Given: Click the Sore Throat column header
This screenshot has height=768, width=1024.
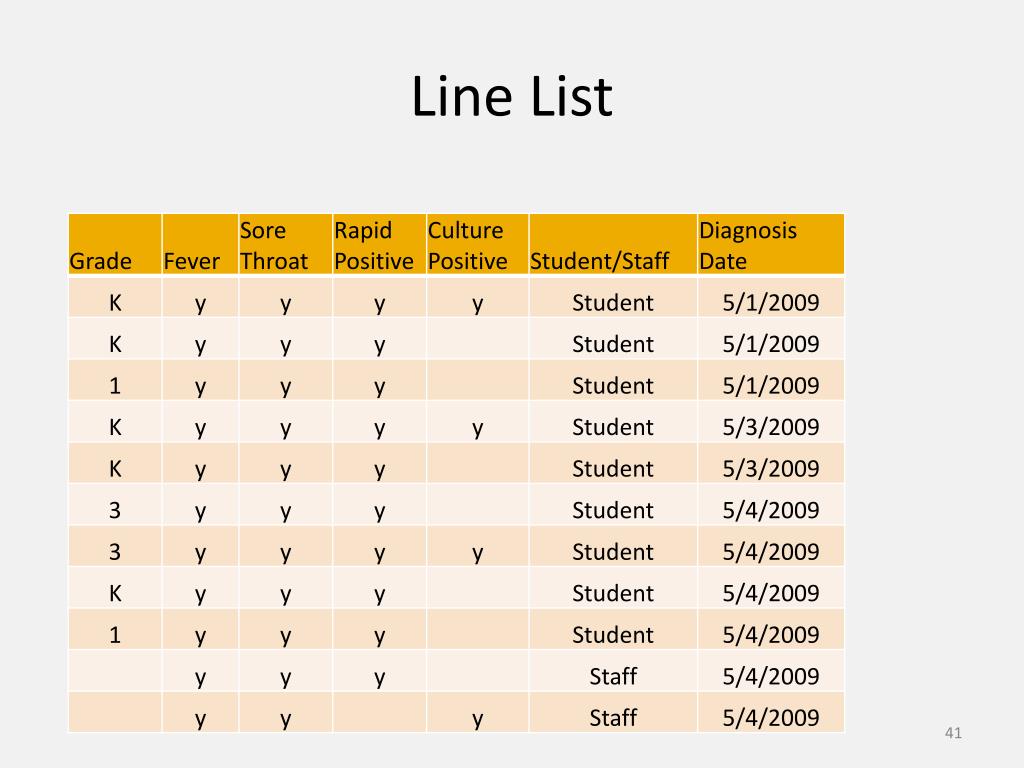Looking at the screenshot, I should tap(285, 244).
